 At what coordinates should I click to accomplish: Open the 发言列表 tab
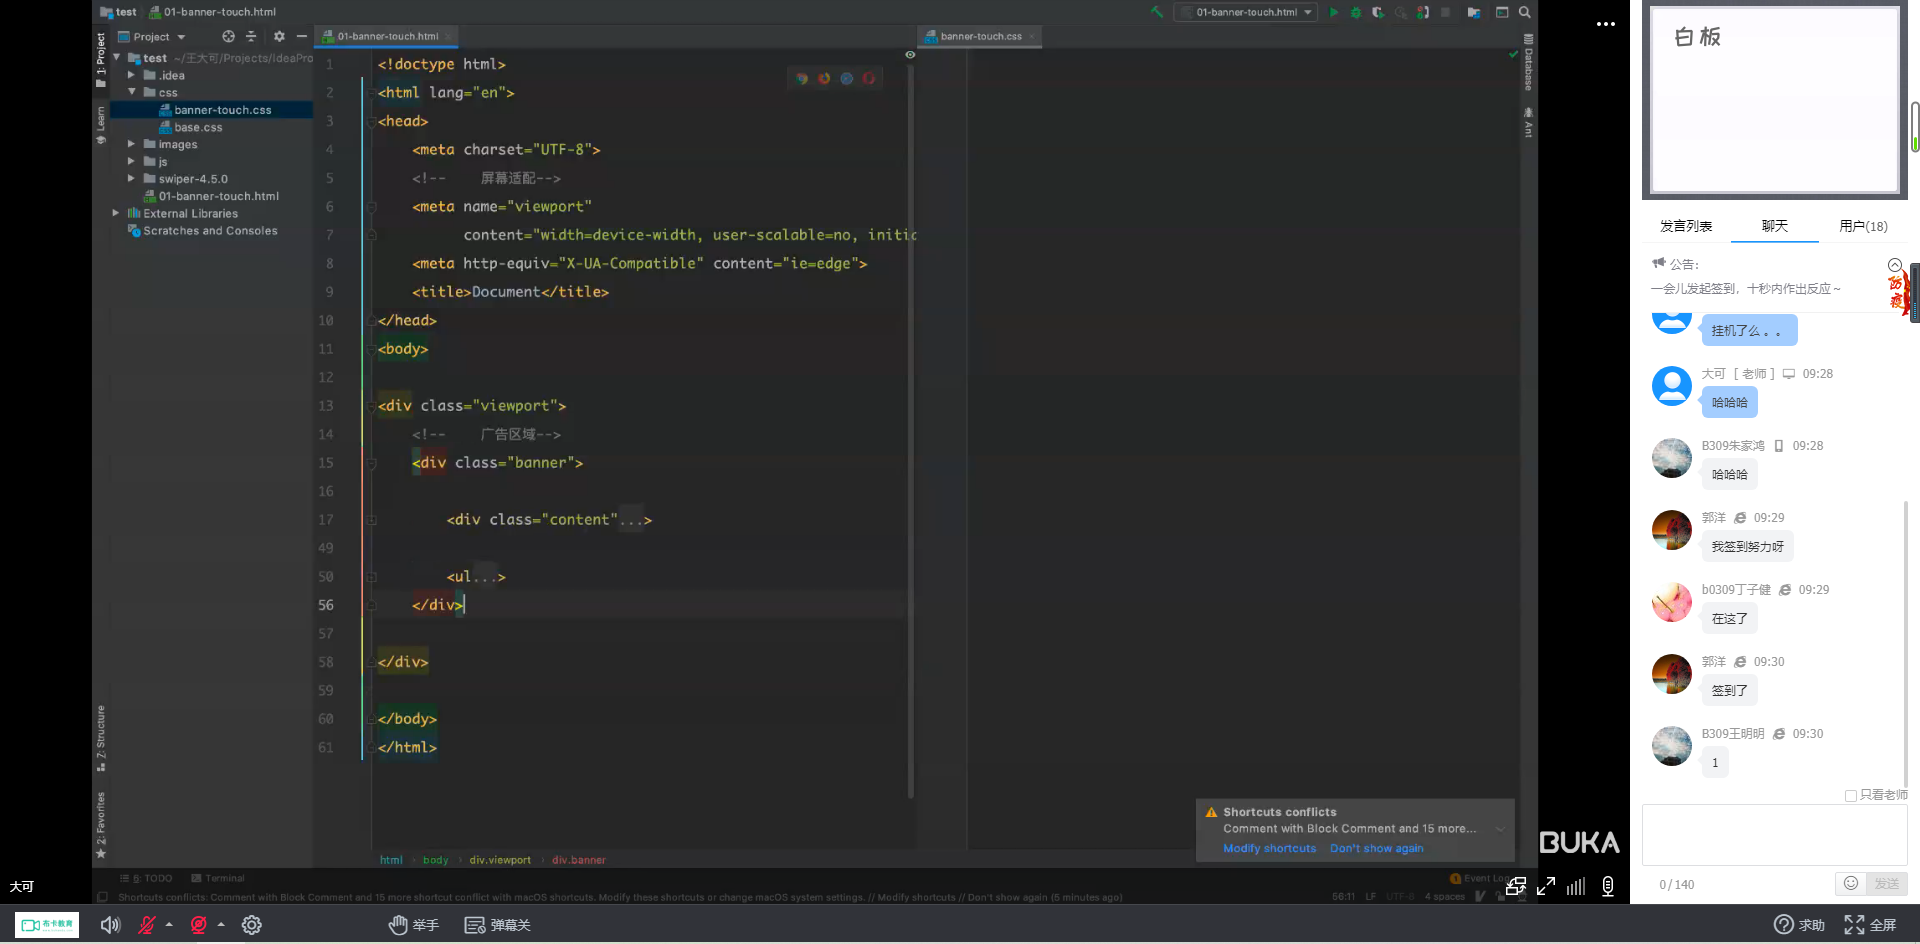1686,226
